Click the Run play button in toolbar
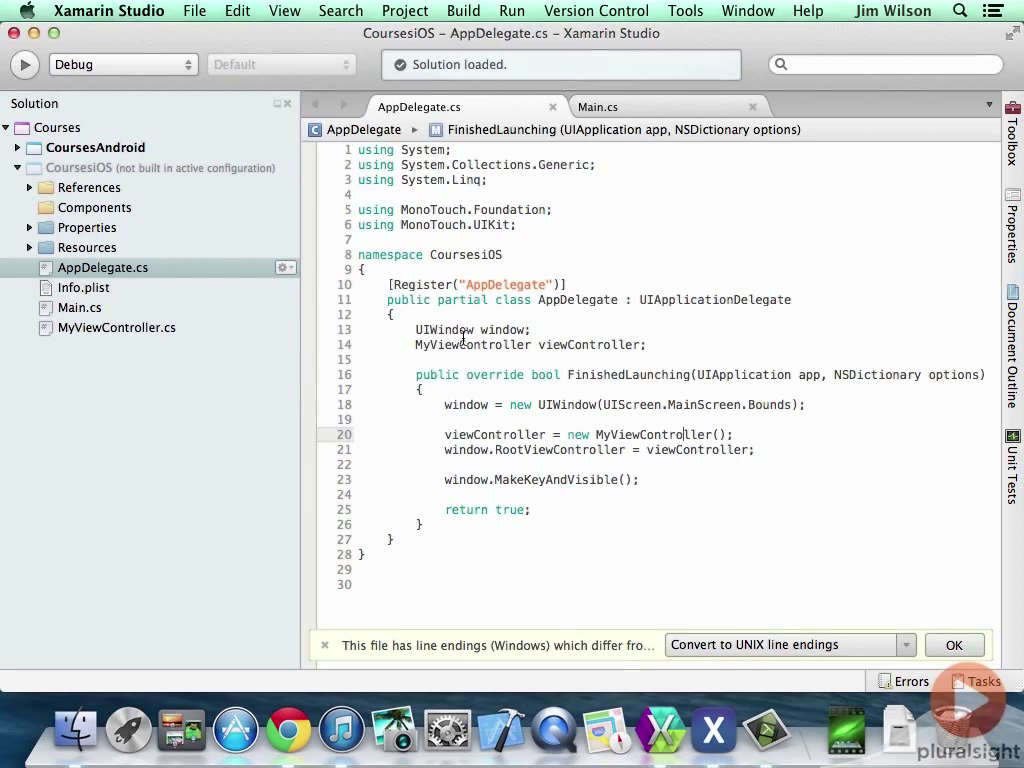 [25, 65]
